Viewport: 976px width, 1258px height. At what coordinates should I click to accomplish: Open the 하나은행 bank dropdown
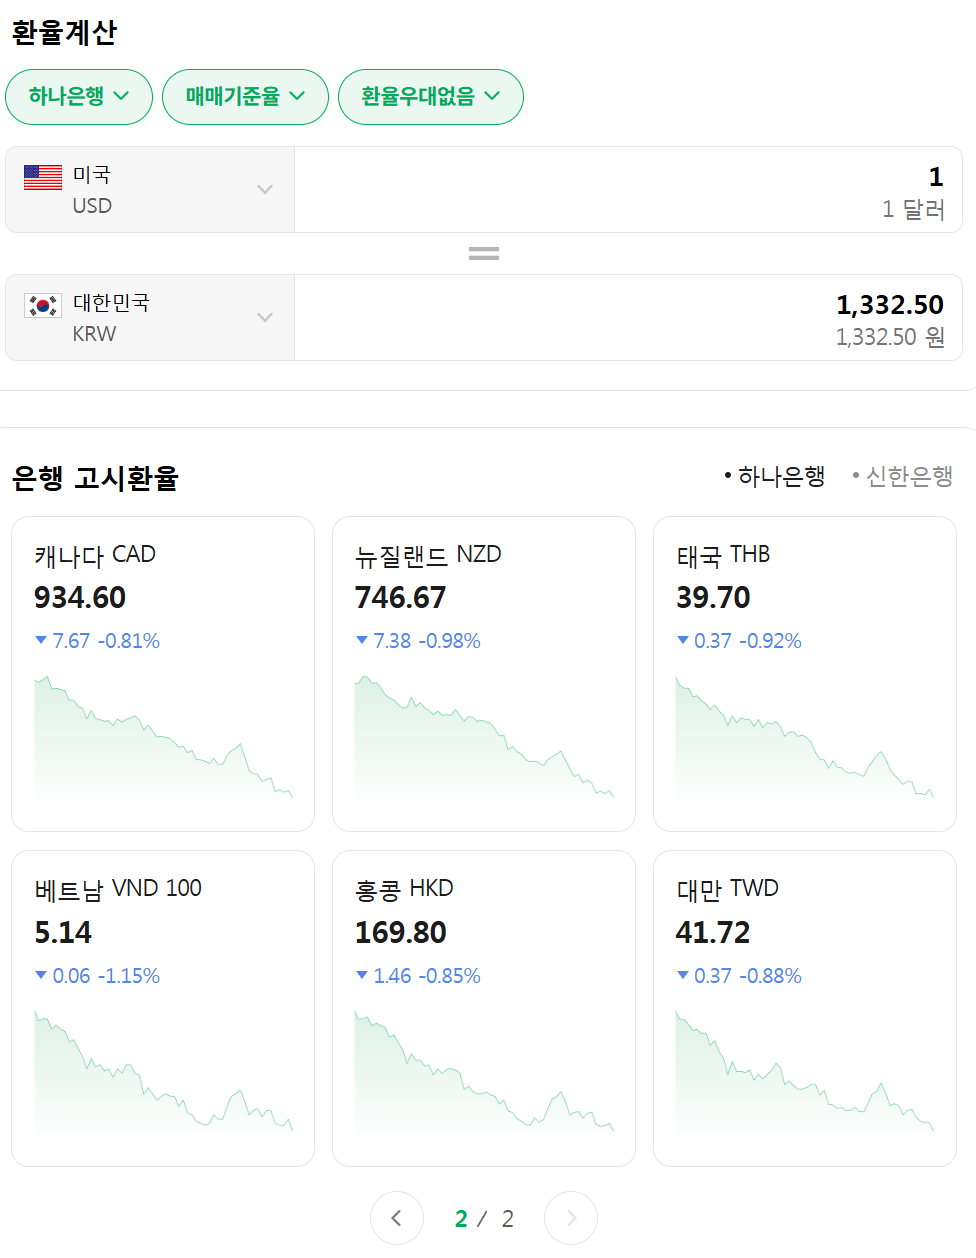click(79, 97)
